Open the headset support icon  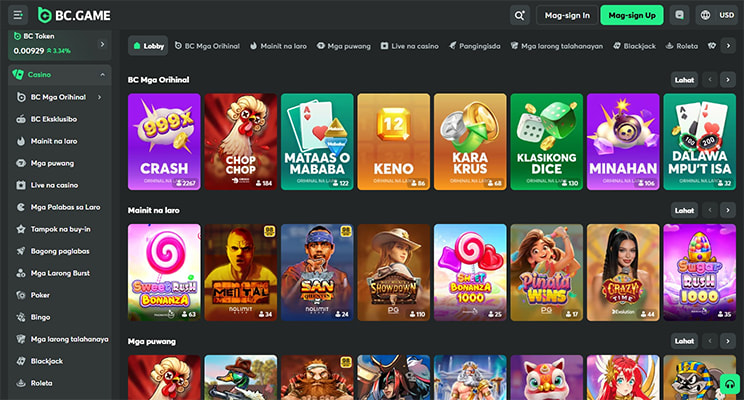click(x=730, y=383)
